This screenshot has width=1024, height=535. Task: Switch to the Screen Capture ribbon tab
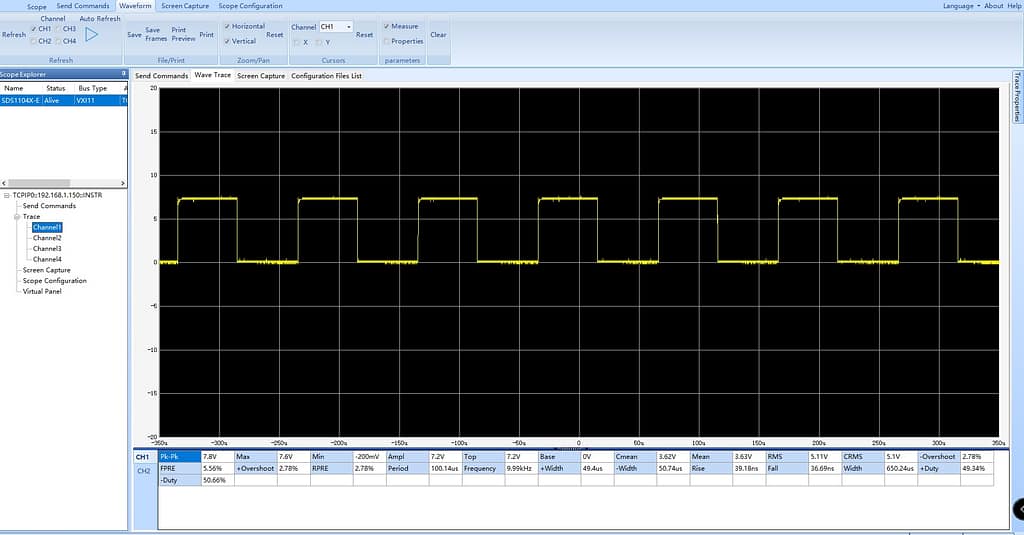pyautogui.click(x=183, y=6)
